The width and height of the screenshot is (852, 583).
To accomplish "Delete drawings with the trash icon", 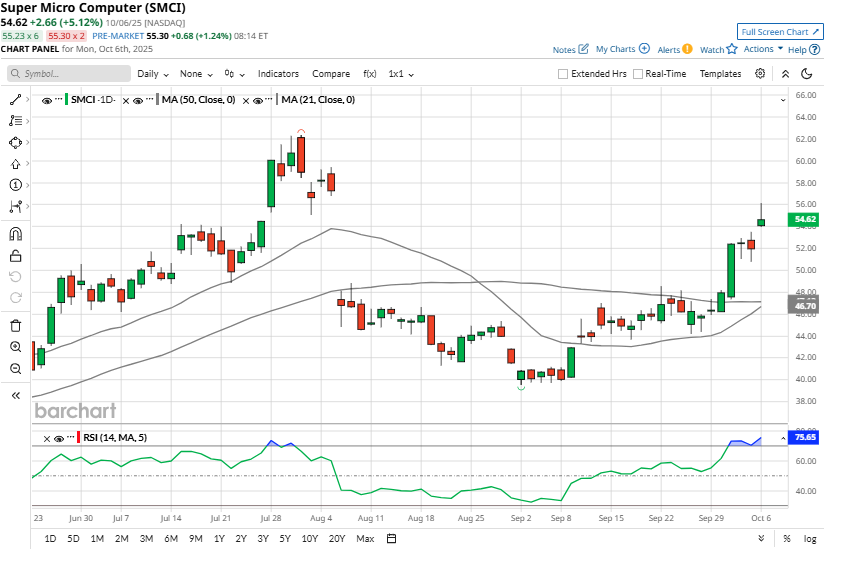I will (15, 325).
